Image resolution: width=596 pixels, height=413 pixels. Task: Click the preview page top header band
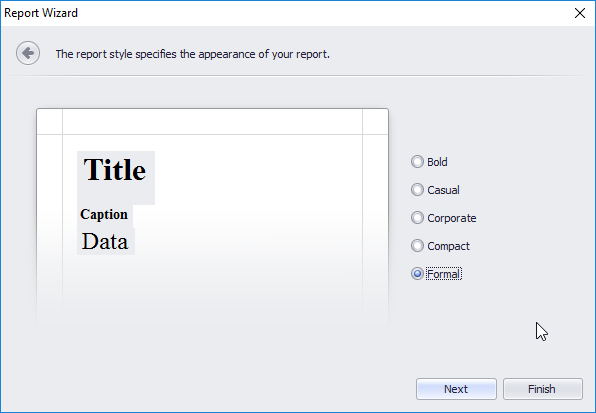(212, 122)
